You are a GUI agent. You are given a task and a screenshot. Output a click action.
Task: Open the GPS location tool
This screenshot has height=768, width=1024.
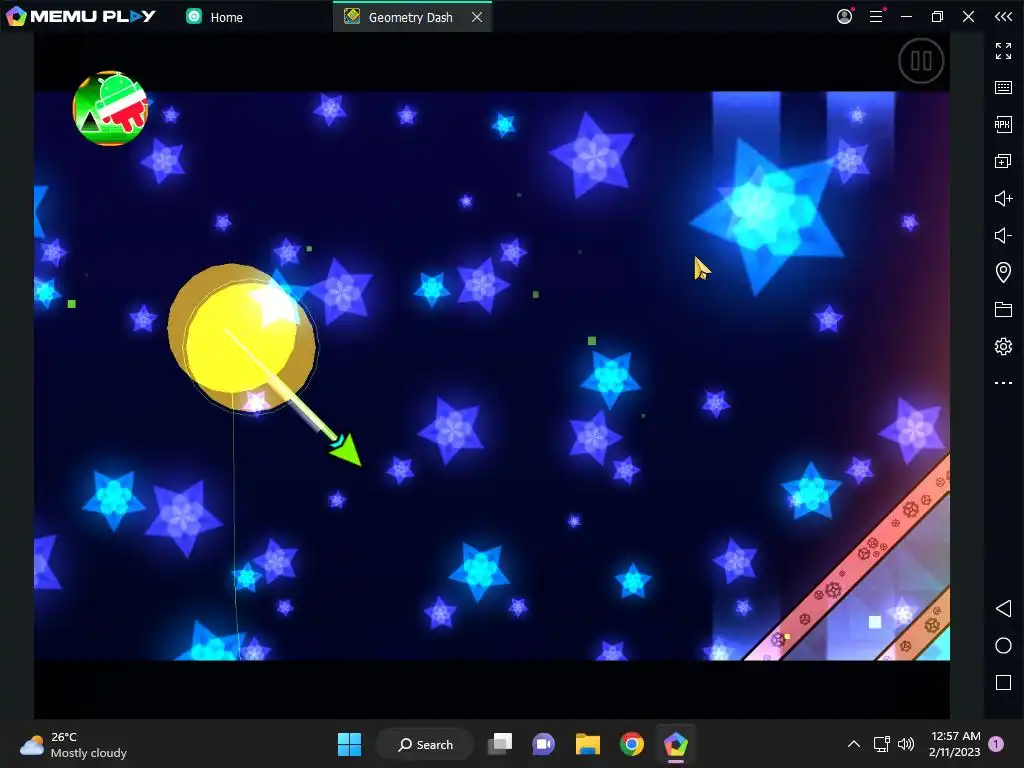(1003, 272)
